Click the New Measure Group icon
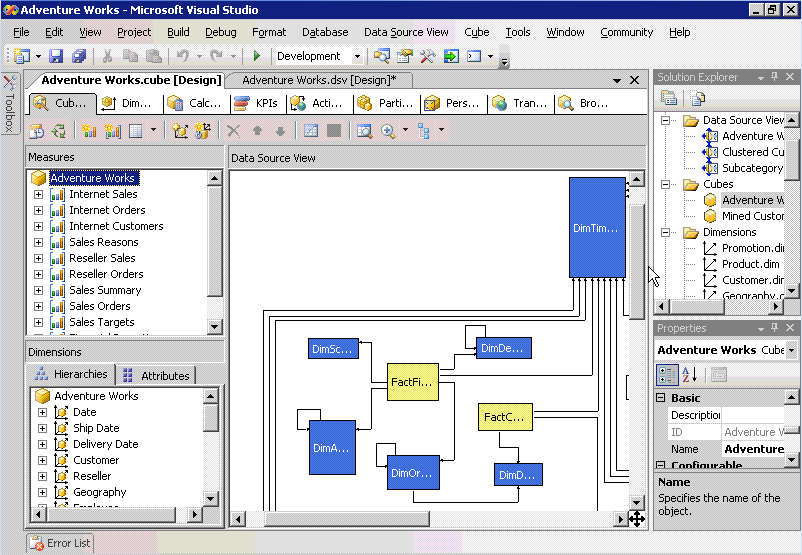 (113, 131)
